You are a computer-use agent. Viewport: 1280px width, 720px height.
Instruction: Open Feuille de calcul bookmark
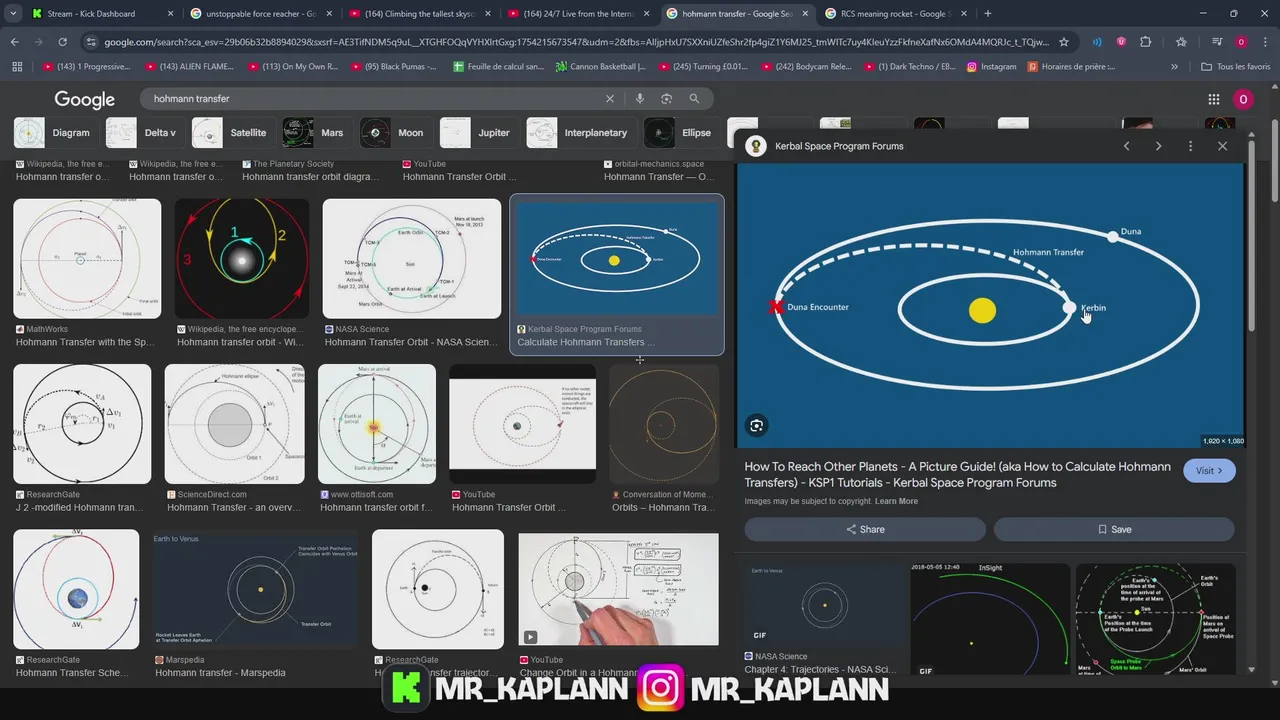(x=498, y=67)
